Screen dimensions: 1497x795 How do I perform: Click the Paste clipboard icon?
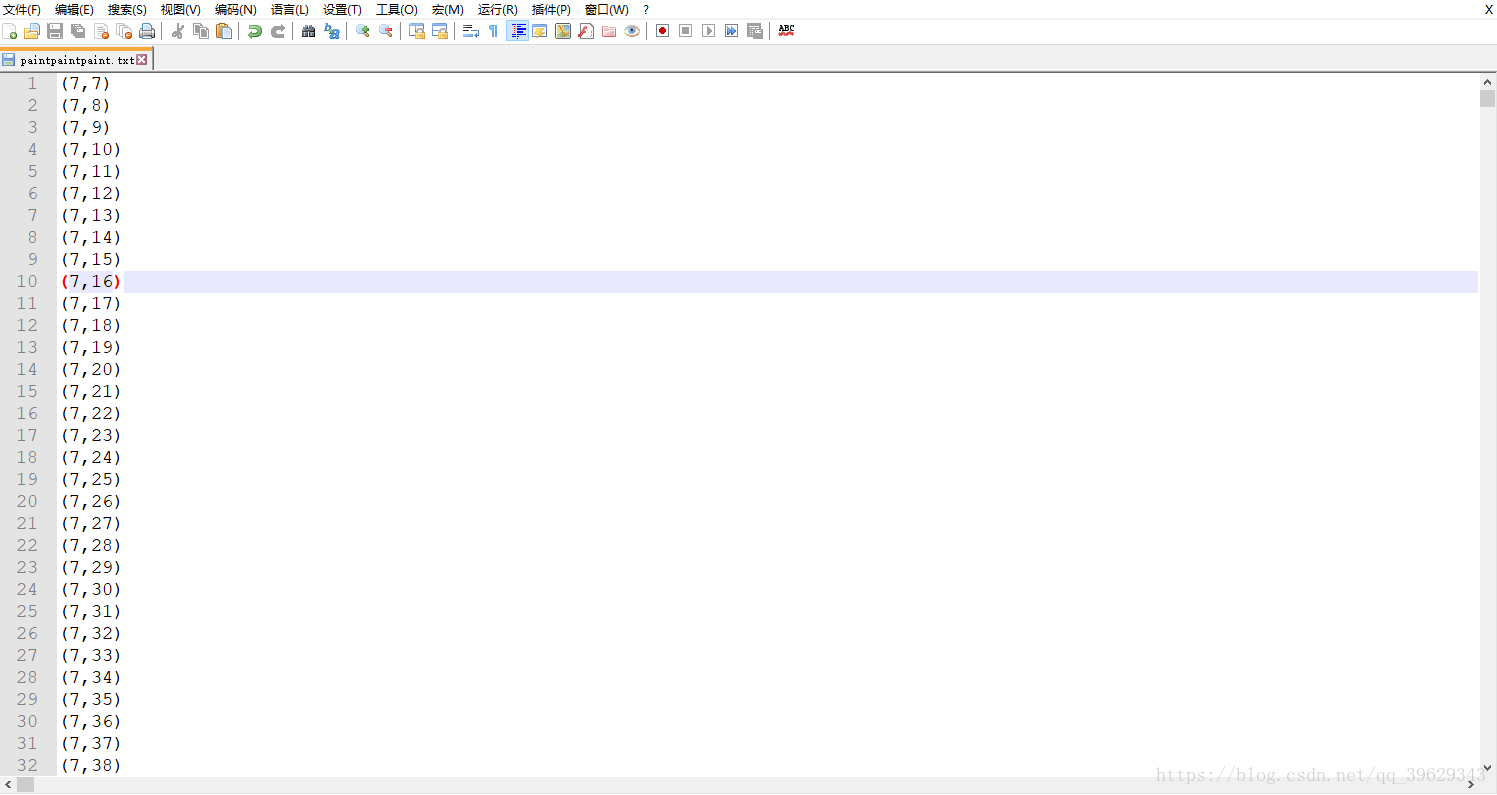click(x=224, y=31)
